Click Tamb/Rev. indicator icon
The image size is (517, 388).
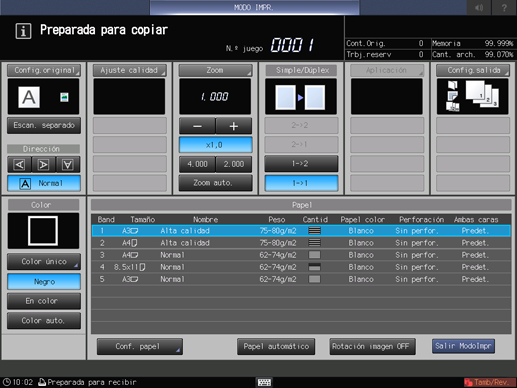pyautogui.click(x=489, y=382)
